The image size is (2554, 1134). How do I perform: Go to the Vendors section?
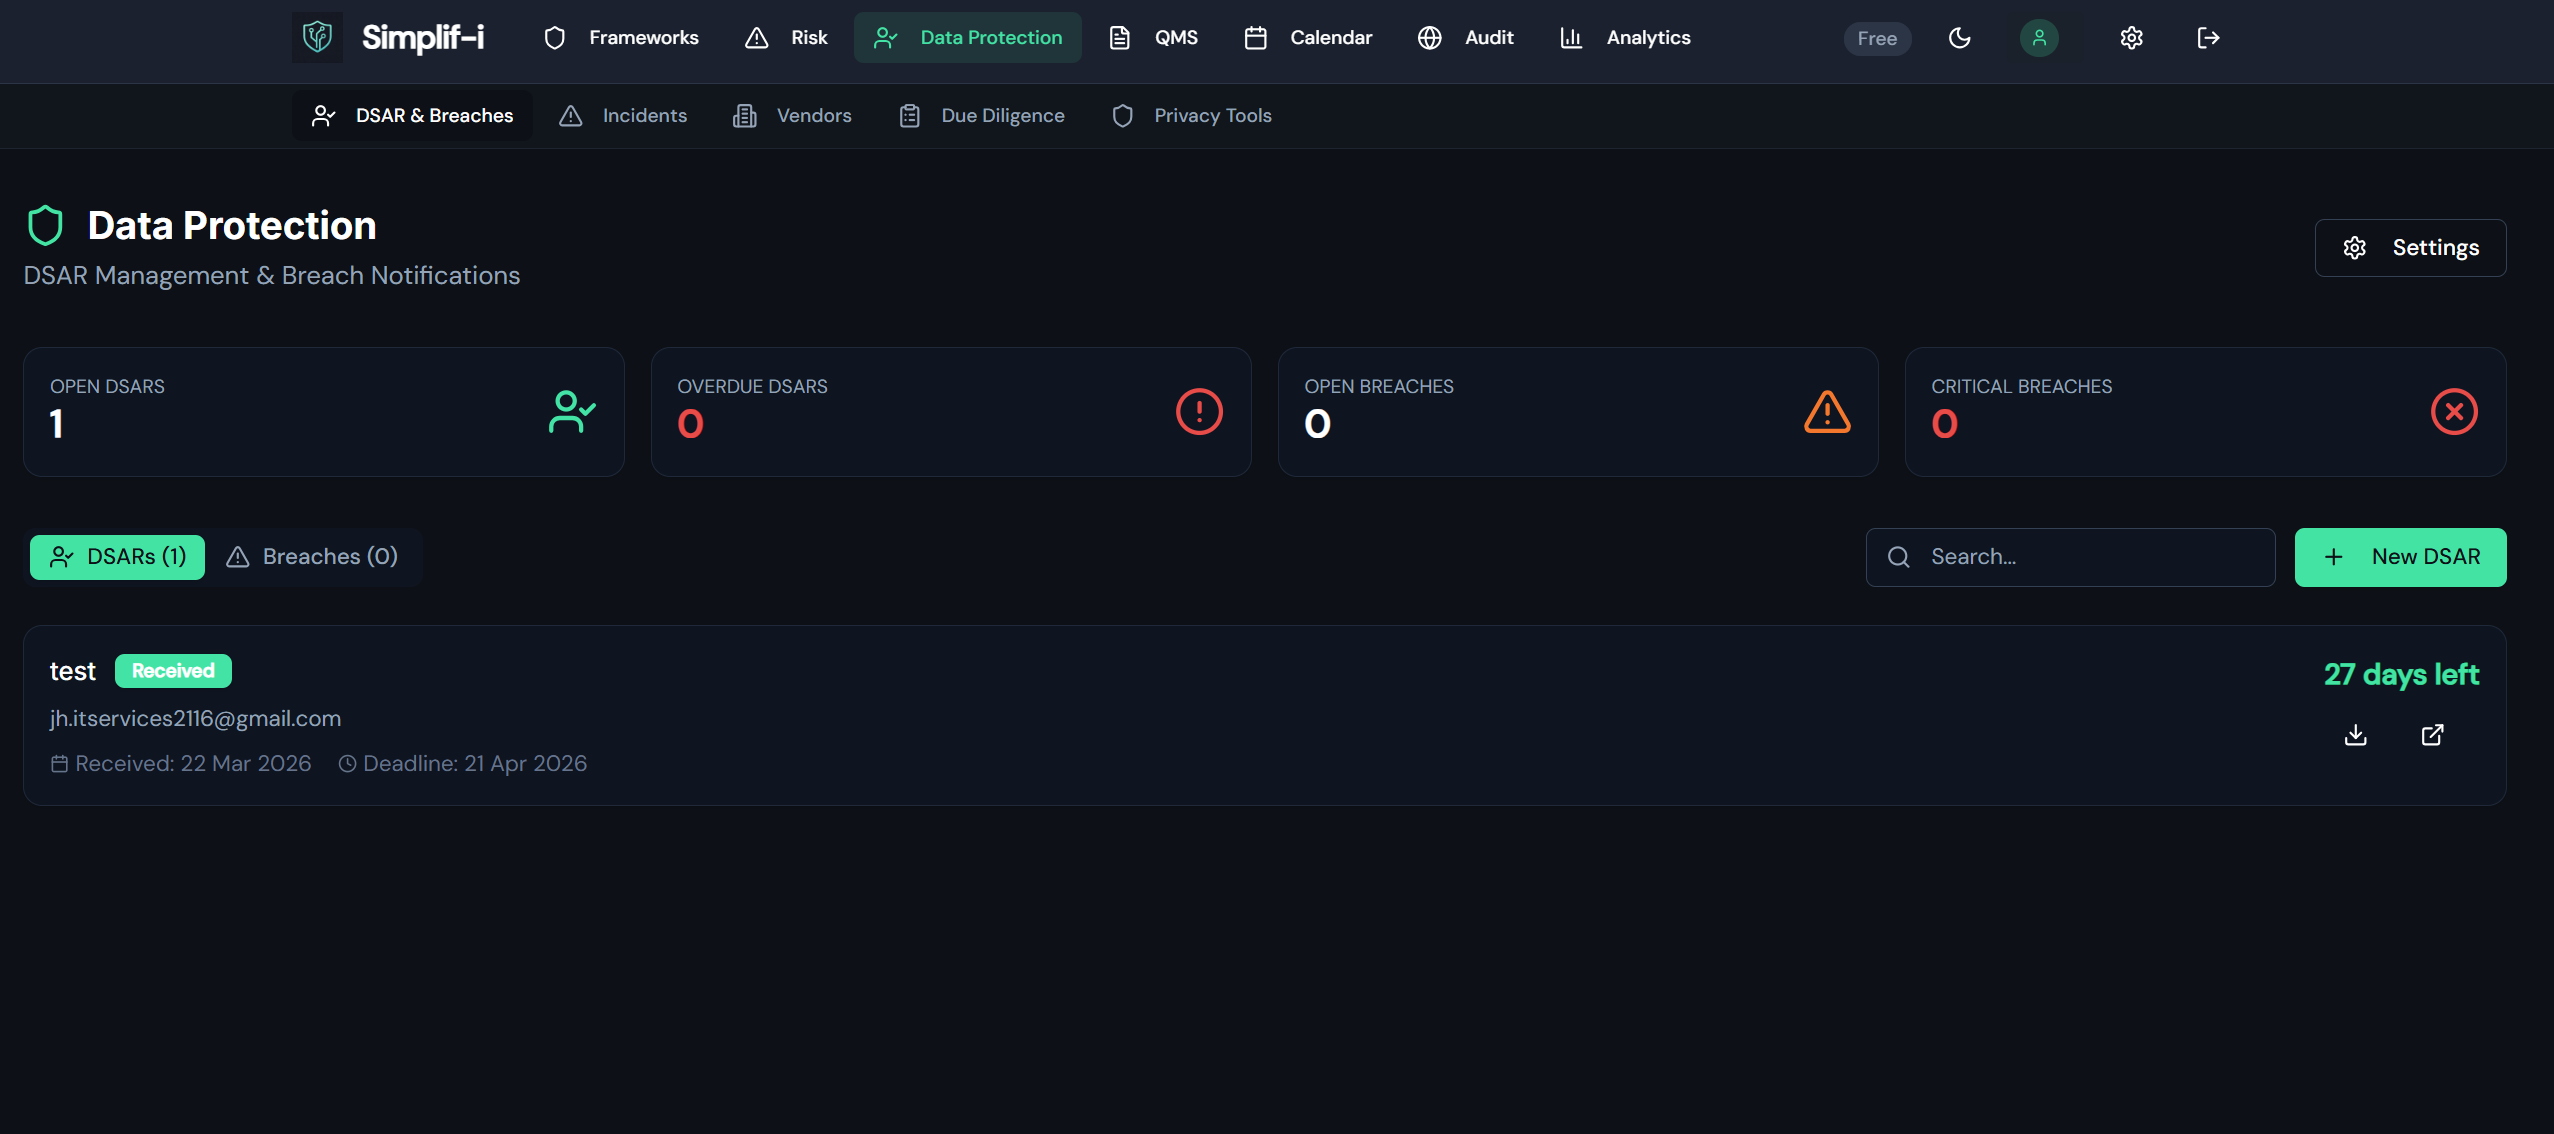[793, 116]
